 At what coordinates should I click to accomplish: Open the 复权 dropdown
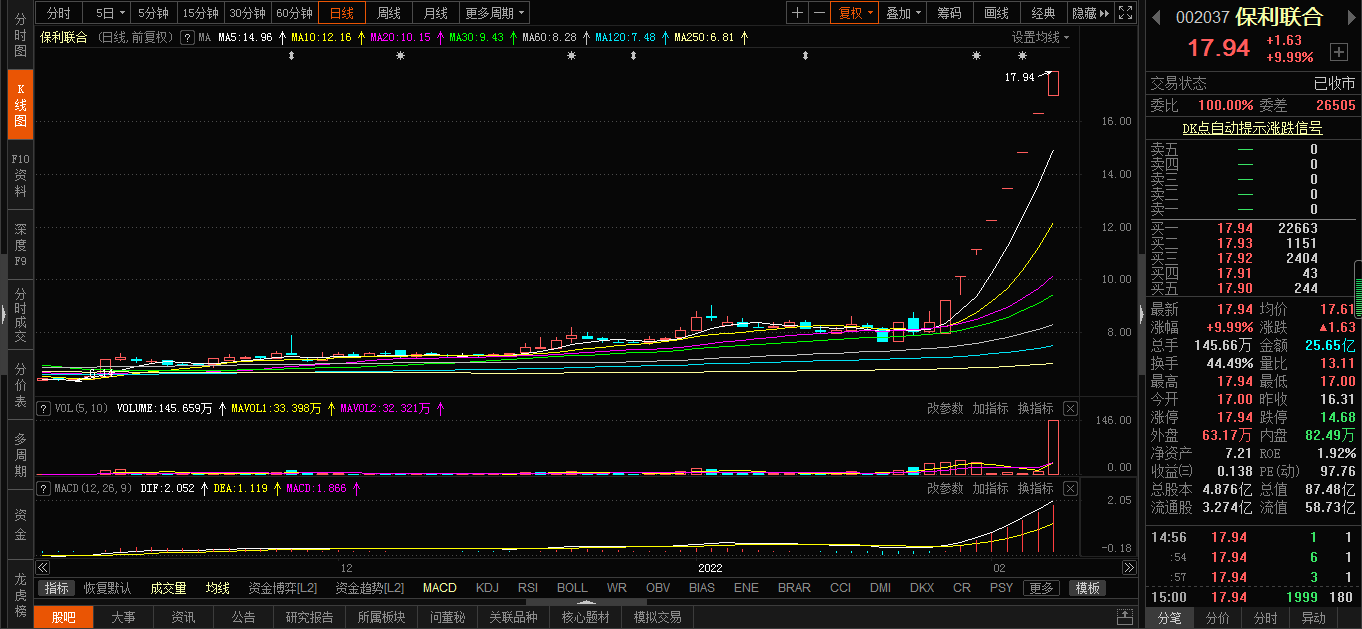pos(855,13)
